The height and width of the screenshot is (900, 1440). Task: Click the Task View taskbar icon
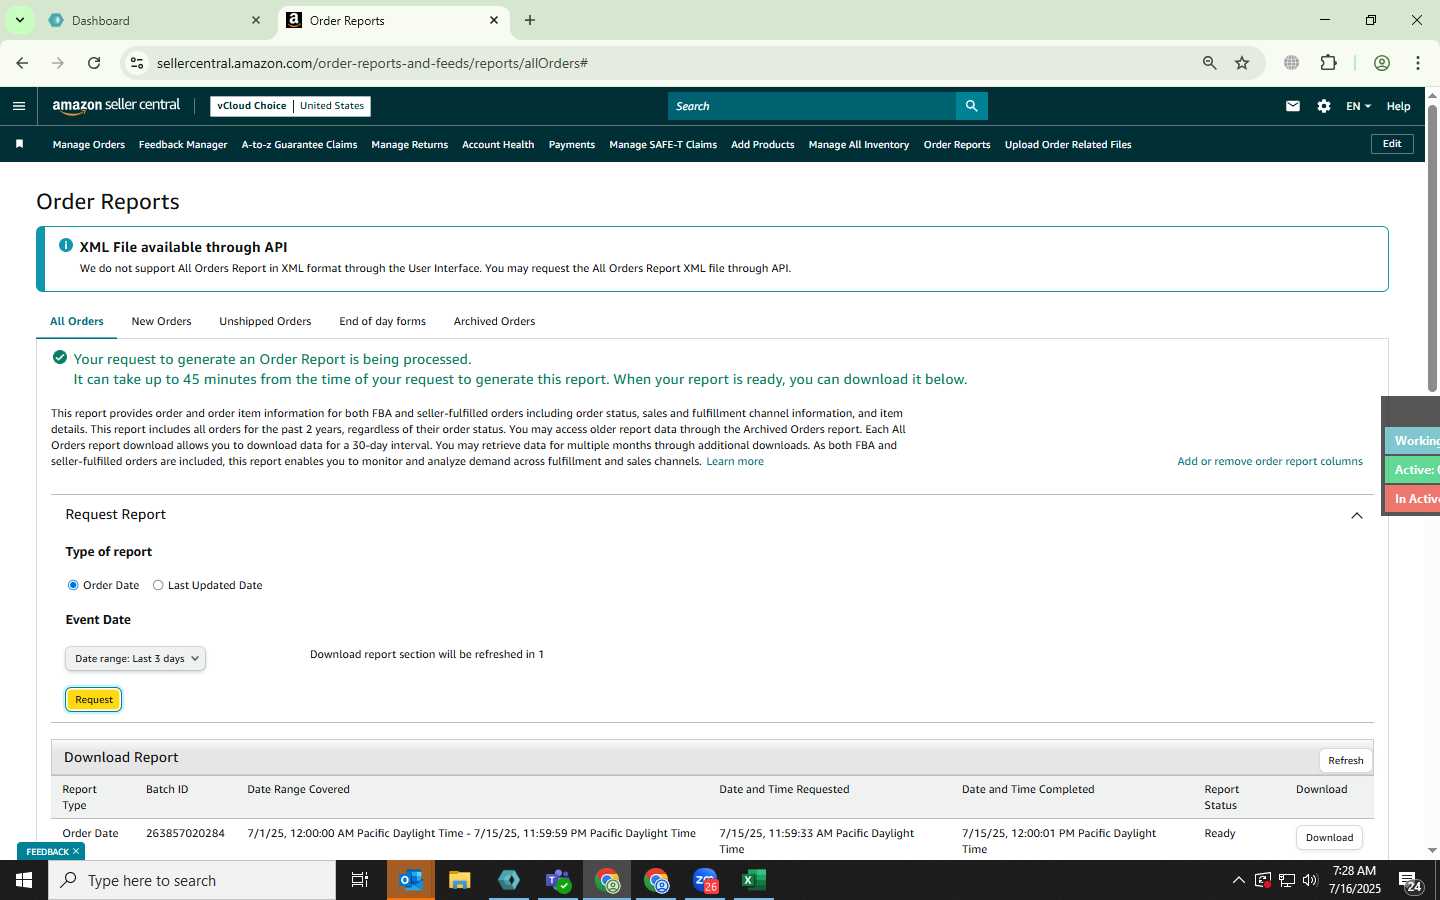(x=360, y=881)
